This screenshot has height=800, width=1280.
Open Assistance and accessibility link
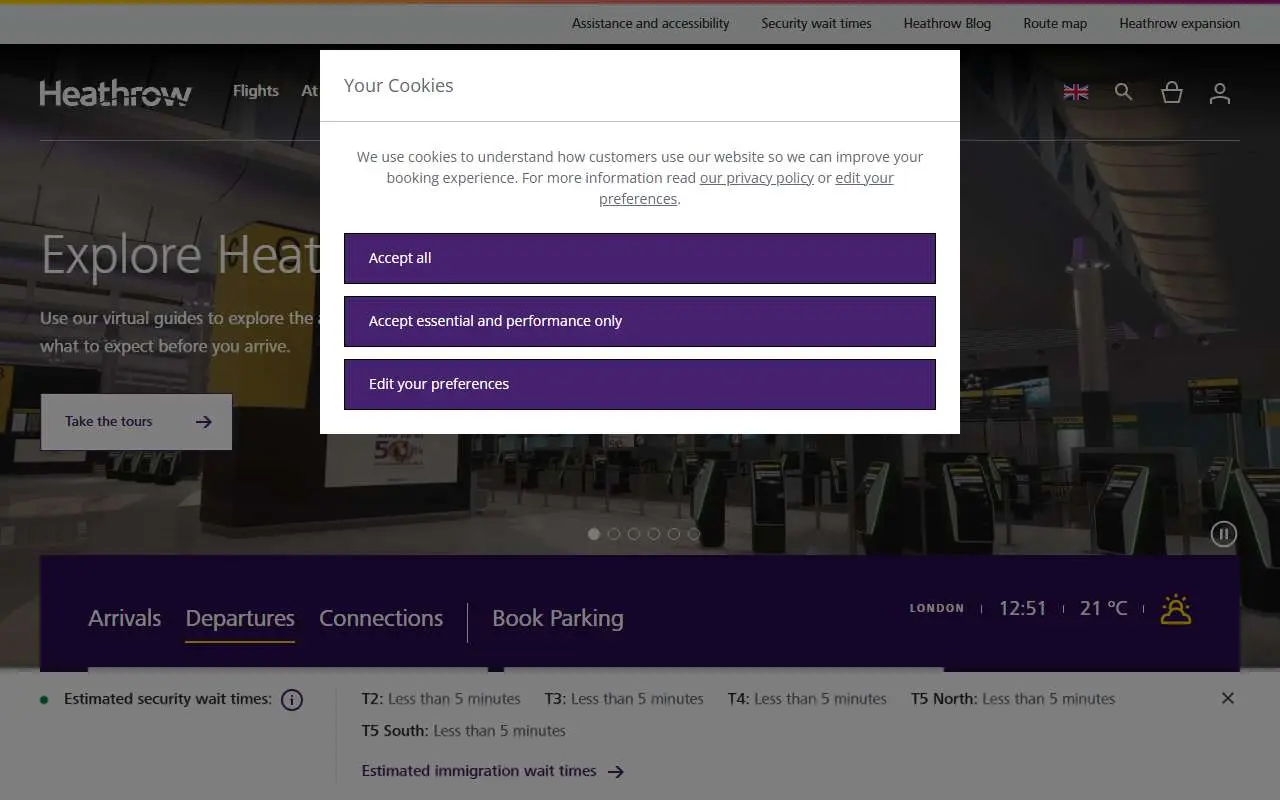click(650, 23)
